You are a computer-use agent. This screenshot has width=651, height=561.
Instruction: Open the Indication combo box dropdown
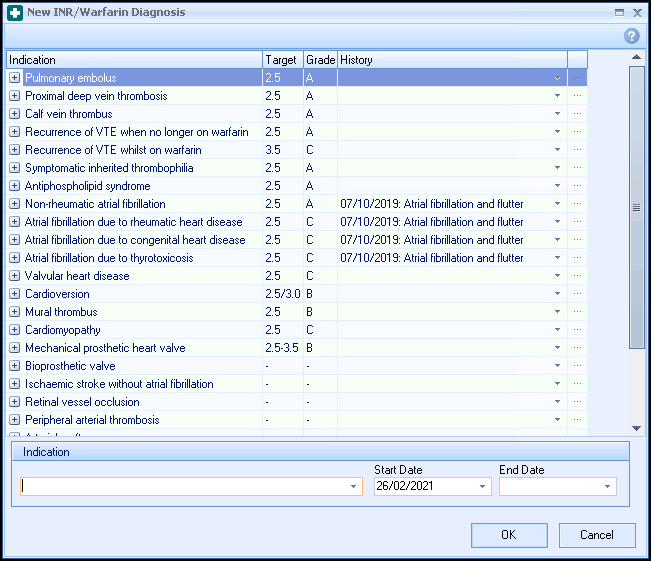tap(354, 487)
